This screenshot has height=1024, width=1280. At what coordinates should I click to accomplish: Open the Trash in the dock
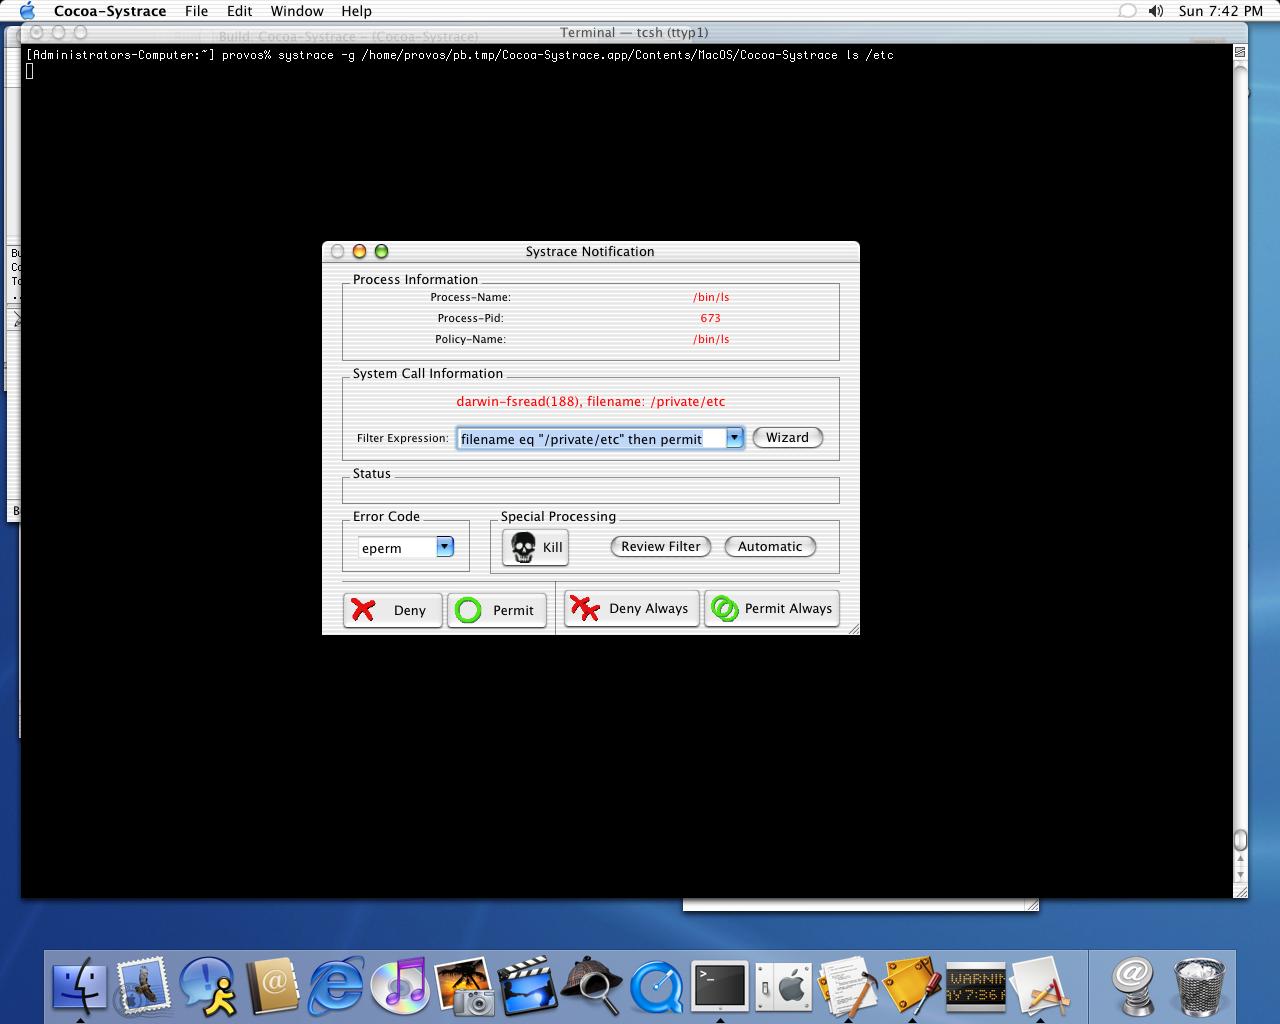pyautogui.click(x=1198, y=986)
